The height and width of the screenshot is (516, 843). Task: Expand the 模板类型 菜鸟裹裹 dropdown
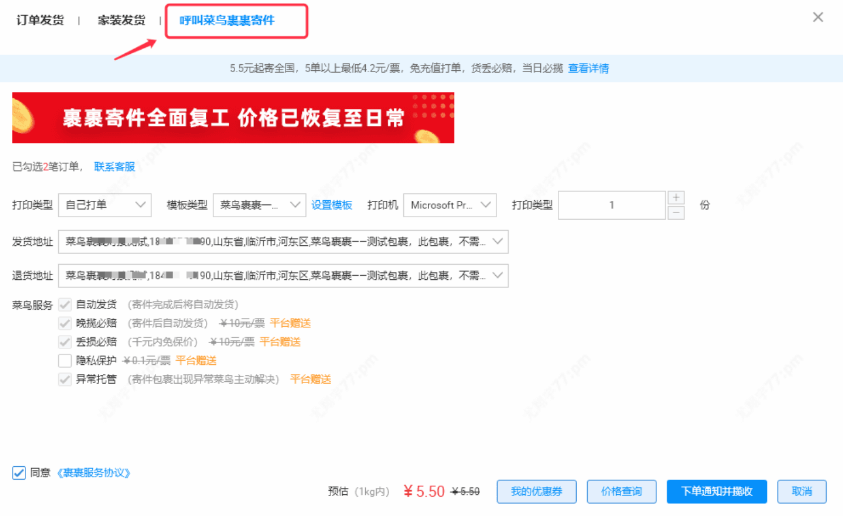[260, 205]
